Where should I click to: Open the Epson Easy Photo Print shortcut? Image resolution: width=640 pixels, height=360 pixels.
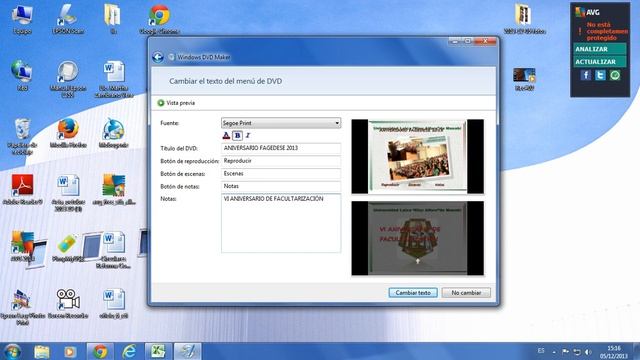pyautogui.click(x=22, y=307)
